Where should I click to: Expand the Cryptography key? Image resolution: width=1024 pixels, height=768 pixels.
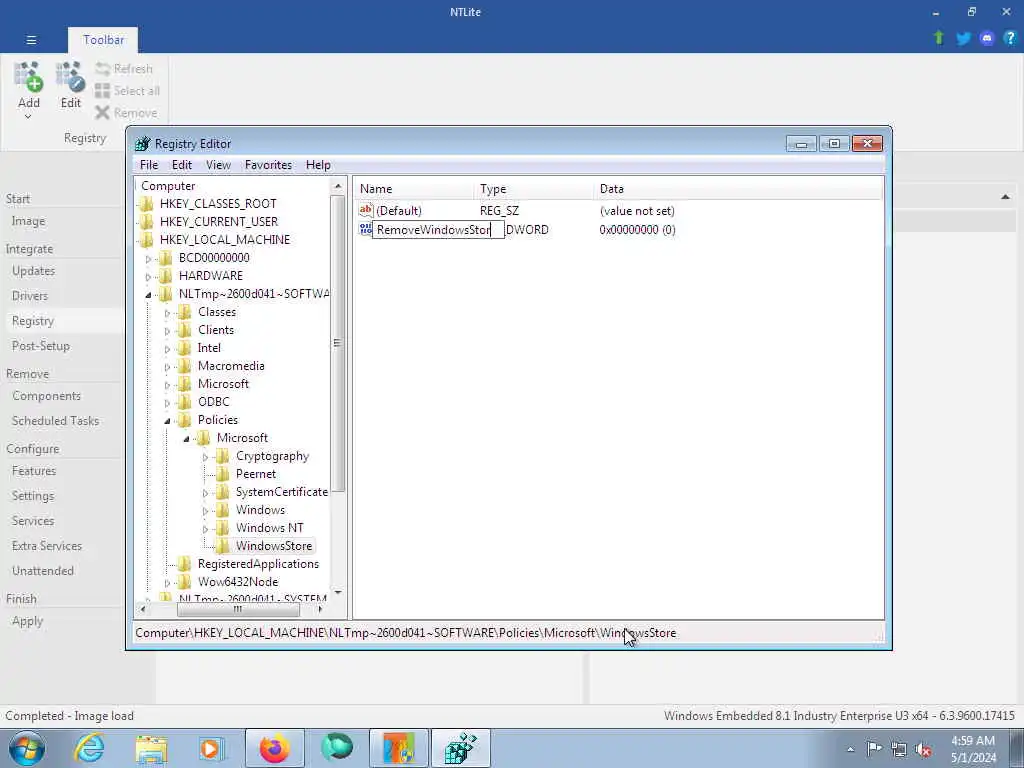(205, 457)
